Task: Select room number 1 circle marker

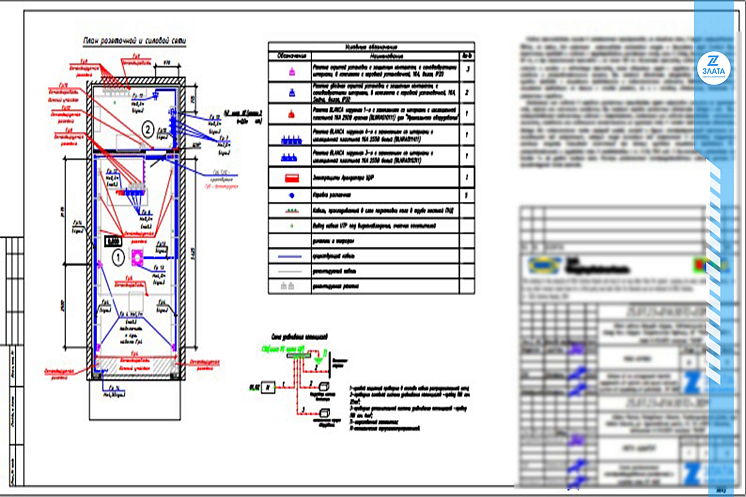Action: tap(116, 257)
